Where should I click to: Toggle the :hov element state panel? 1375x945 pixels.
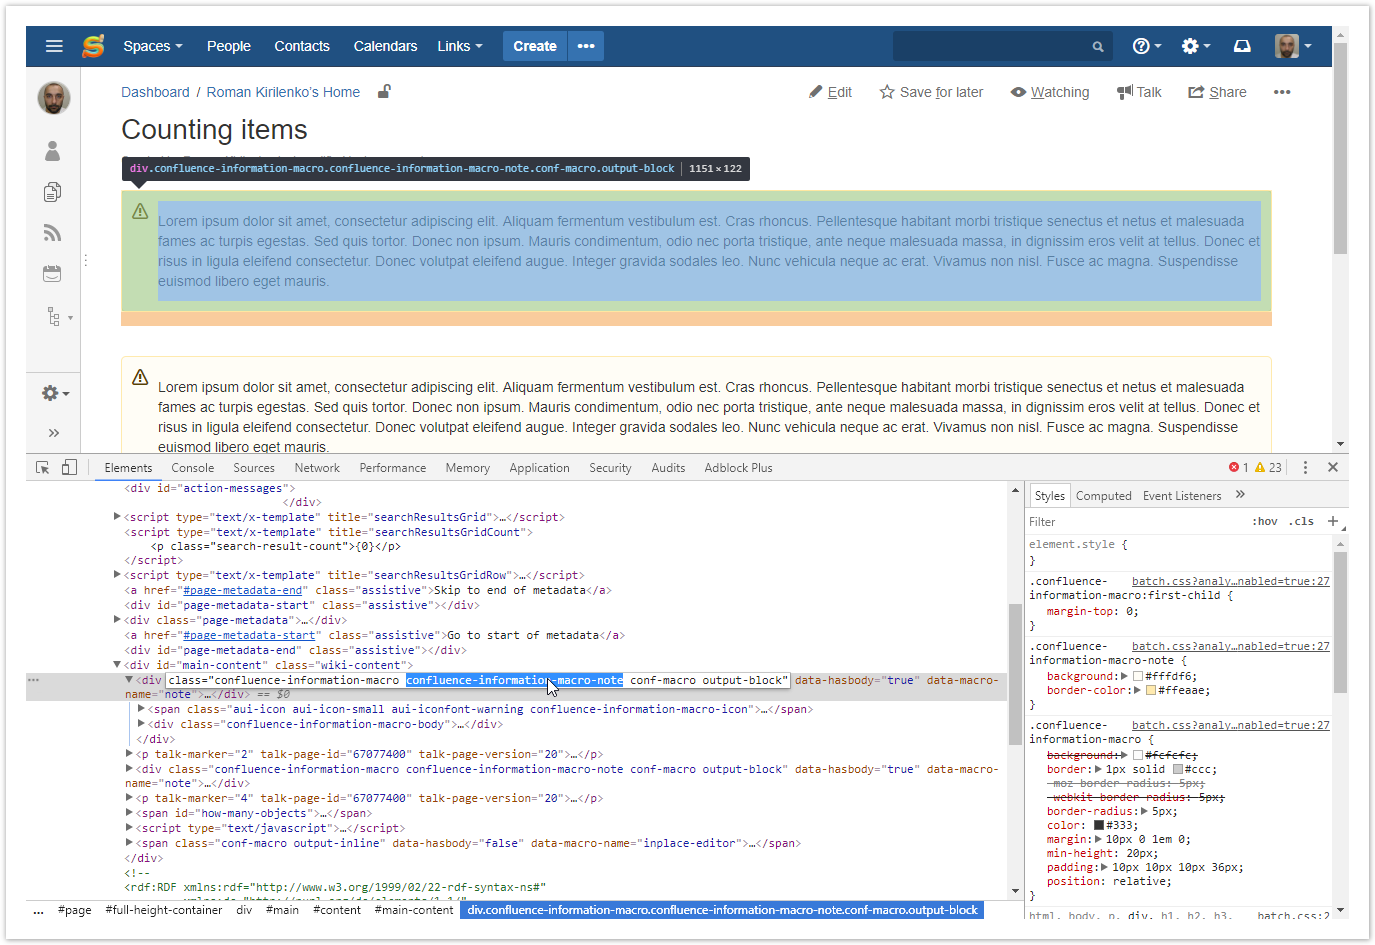point(1265,521)
